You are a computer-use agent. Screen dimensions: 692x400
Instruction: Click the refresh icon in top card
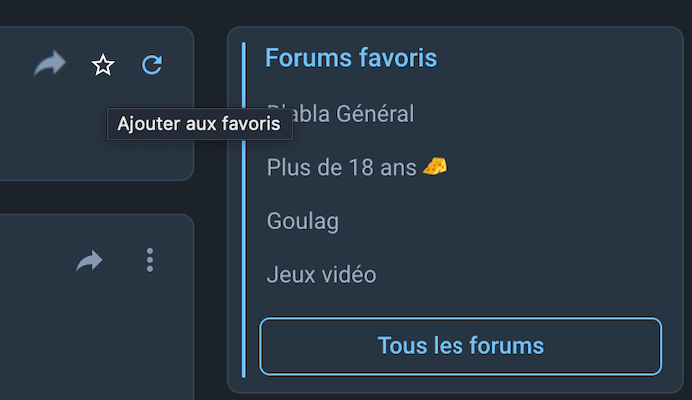pyautogui.click(x=152, y=65)
